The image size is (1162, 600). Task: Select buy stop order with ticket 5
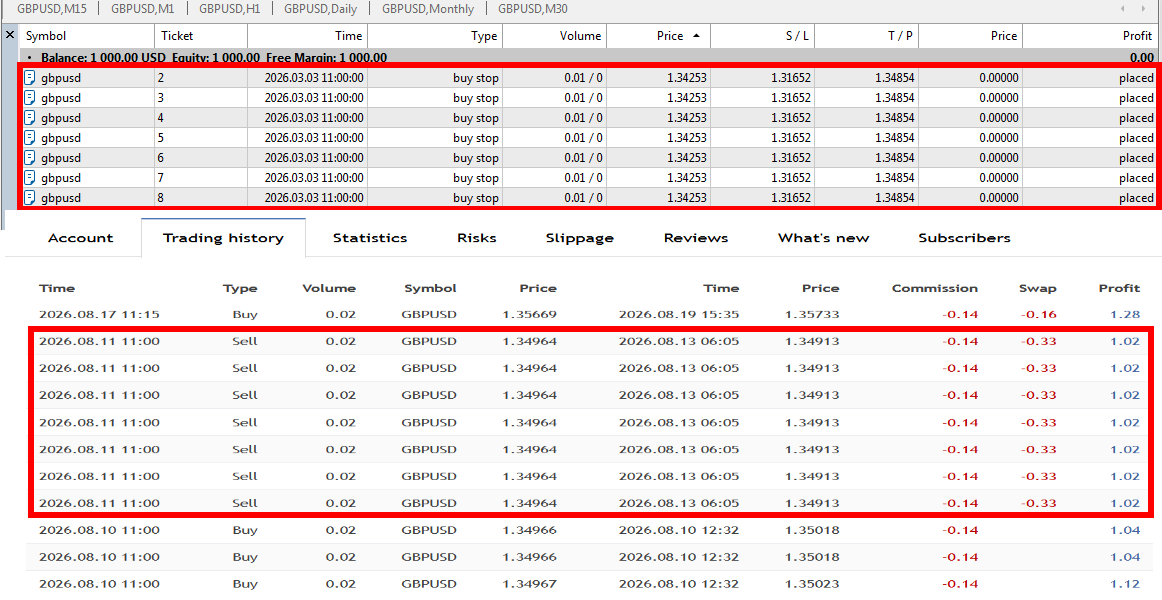pyautogui.click(x=588, y=137)
